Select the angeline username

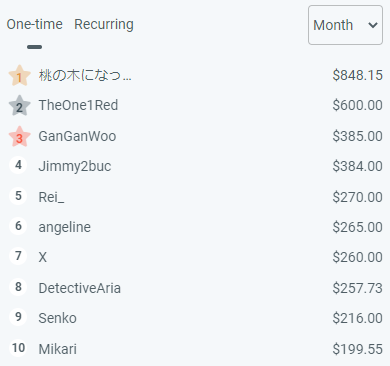click(65, 227)
